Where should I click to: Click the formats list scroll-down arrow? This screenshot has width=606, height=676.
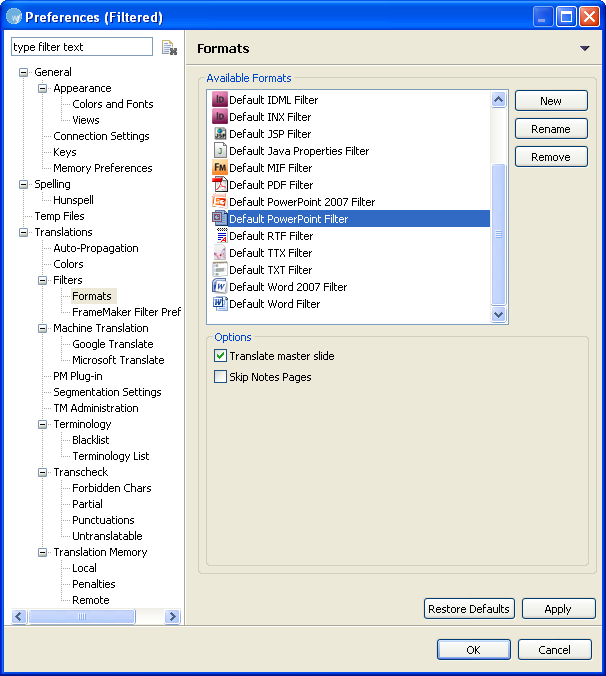498,314
